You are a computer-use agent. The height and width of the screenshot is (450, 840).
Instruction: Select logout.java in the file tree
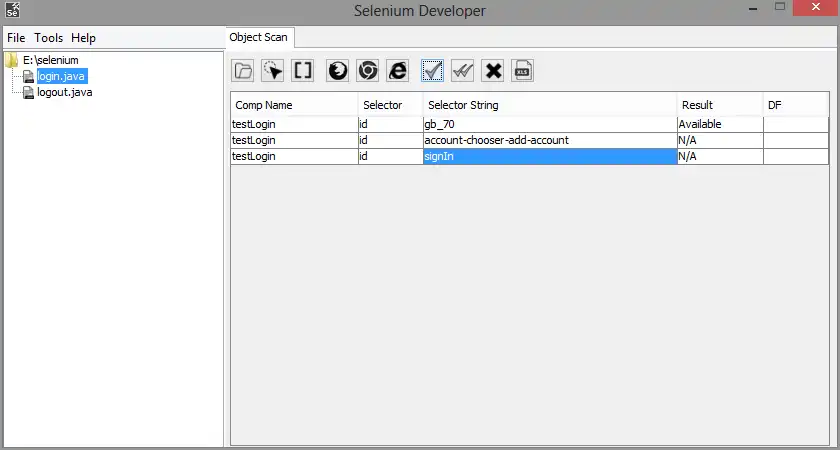point(65,92)
